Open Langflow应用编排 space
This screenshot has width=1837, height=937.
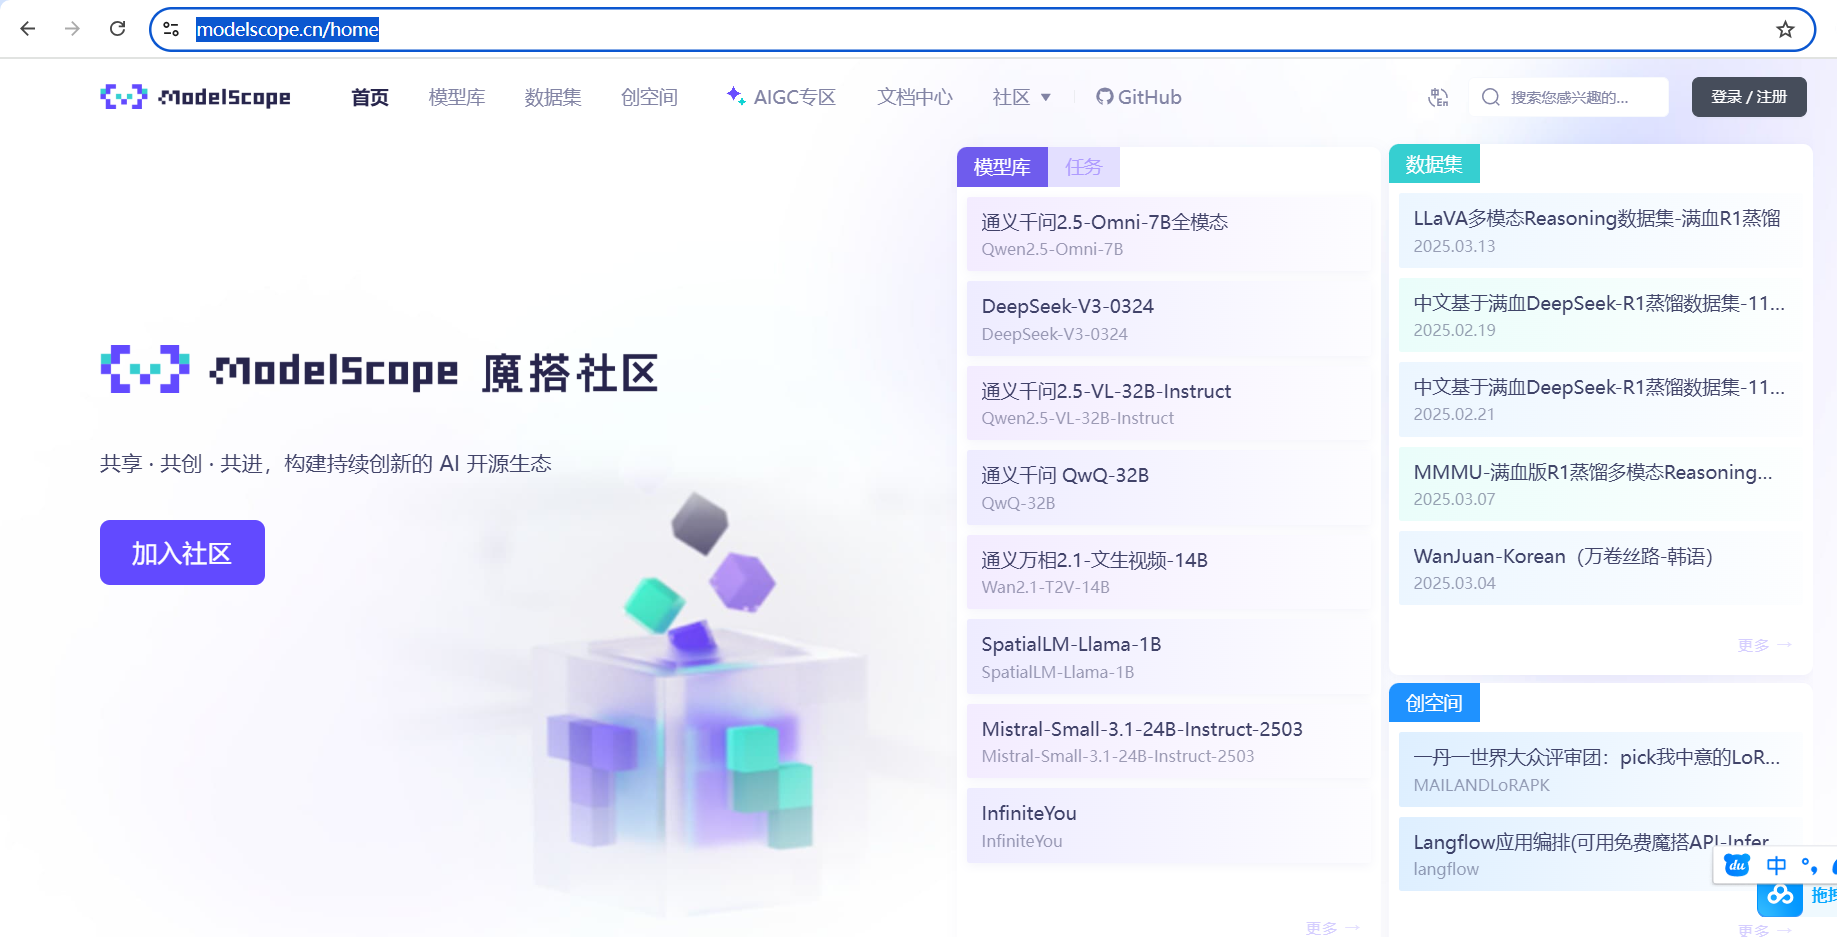[x=1600, y=854]
